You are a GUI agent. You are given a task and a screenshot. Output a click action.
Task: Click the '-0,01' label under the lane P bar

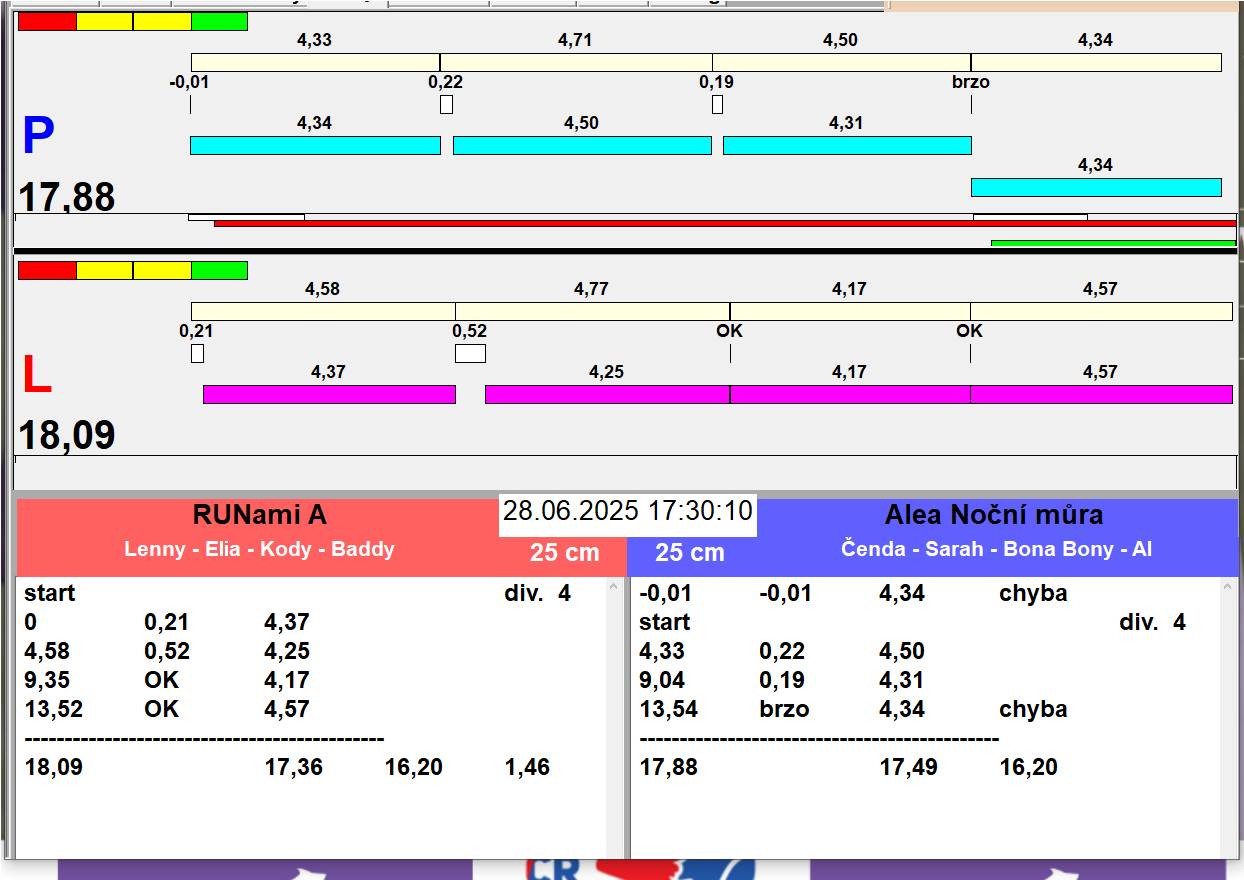coord(189,82)
